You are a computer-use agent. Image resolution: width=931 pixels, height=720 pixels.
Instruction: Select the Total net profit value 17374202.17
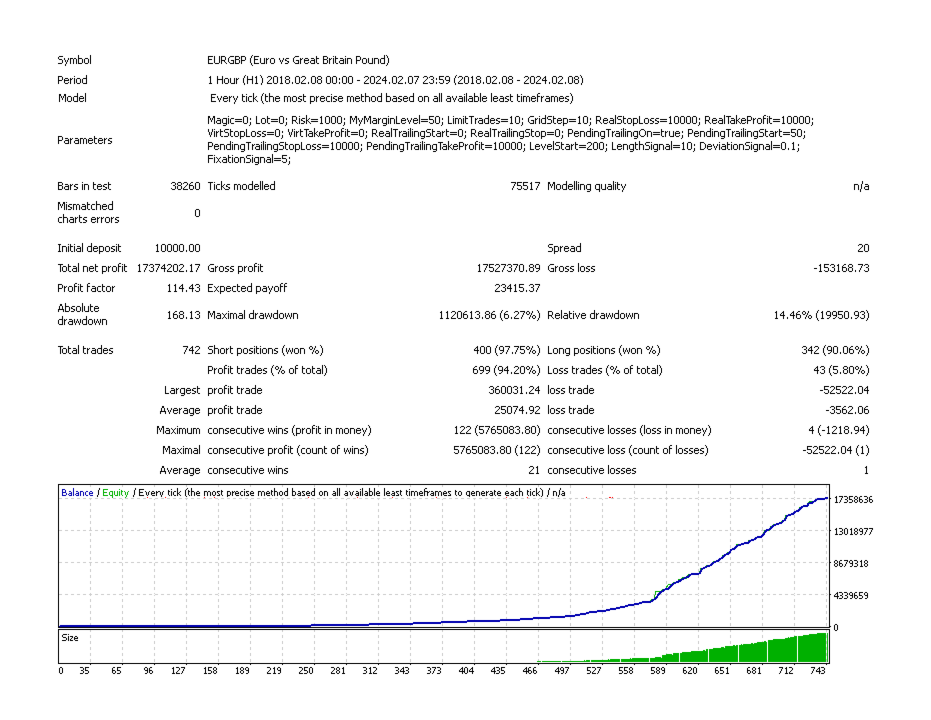click(169, 268)
